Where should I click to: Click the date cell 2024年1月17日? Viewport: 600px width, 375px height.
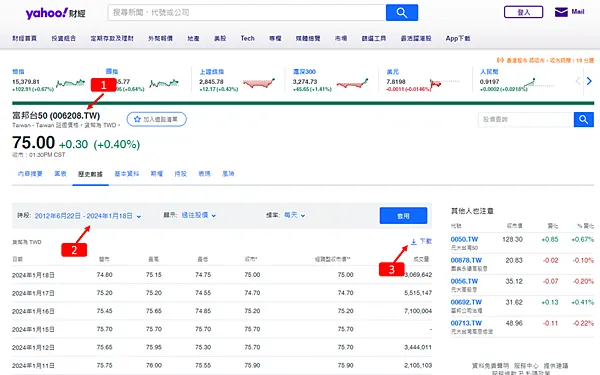[33, 293]
